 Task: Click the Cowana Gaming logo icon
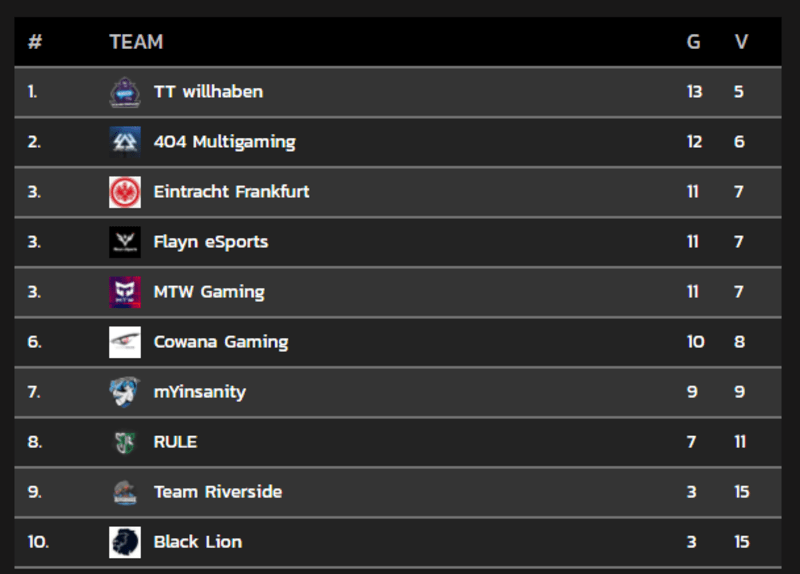click(125, 342)
